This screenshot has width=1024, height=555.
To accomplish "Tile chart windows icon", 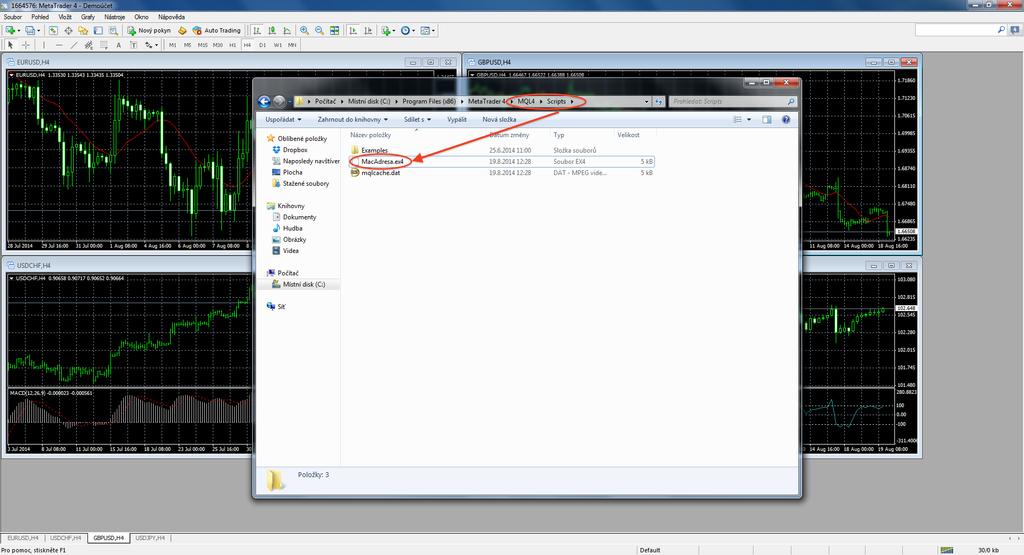I will click(x=334, y=30).
